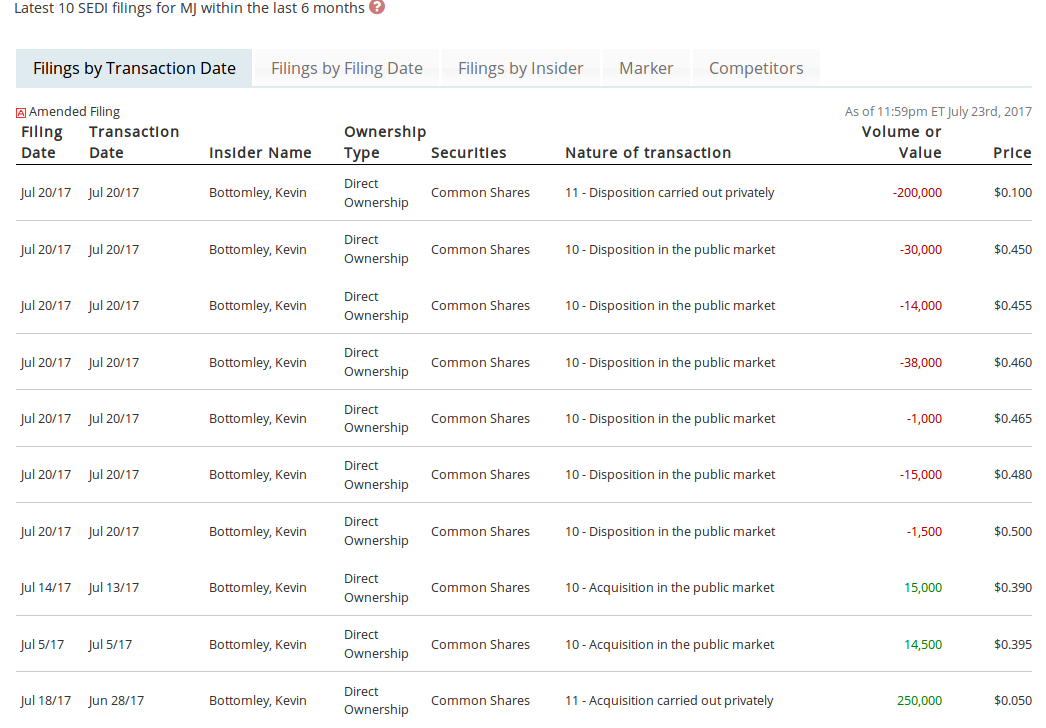The image size is (1046, 728).
Task: Click the Amended Filing legend icon
Action: (21, 113)
